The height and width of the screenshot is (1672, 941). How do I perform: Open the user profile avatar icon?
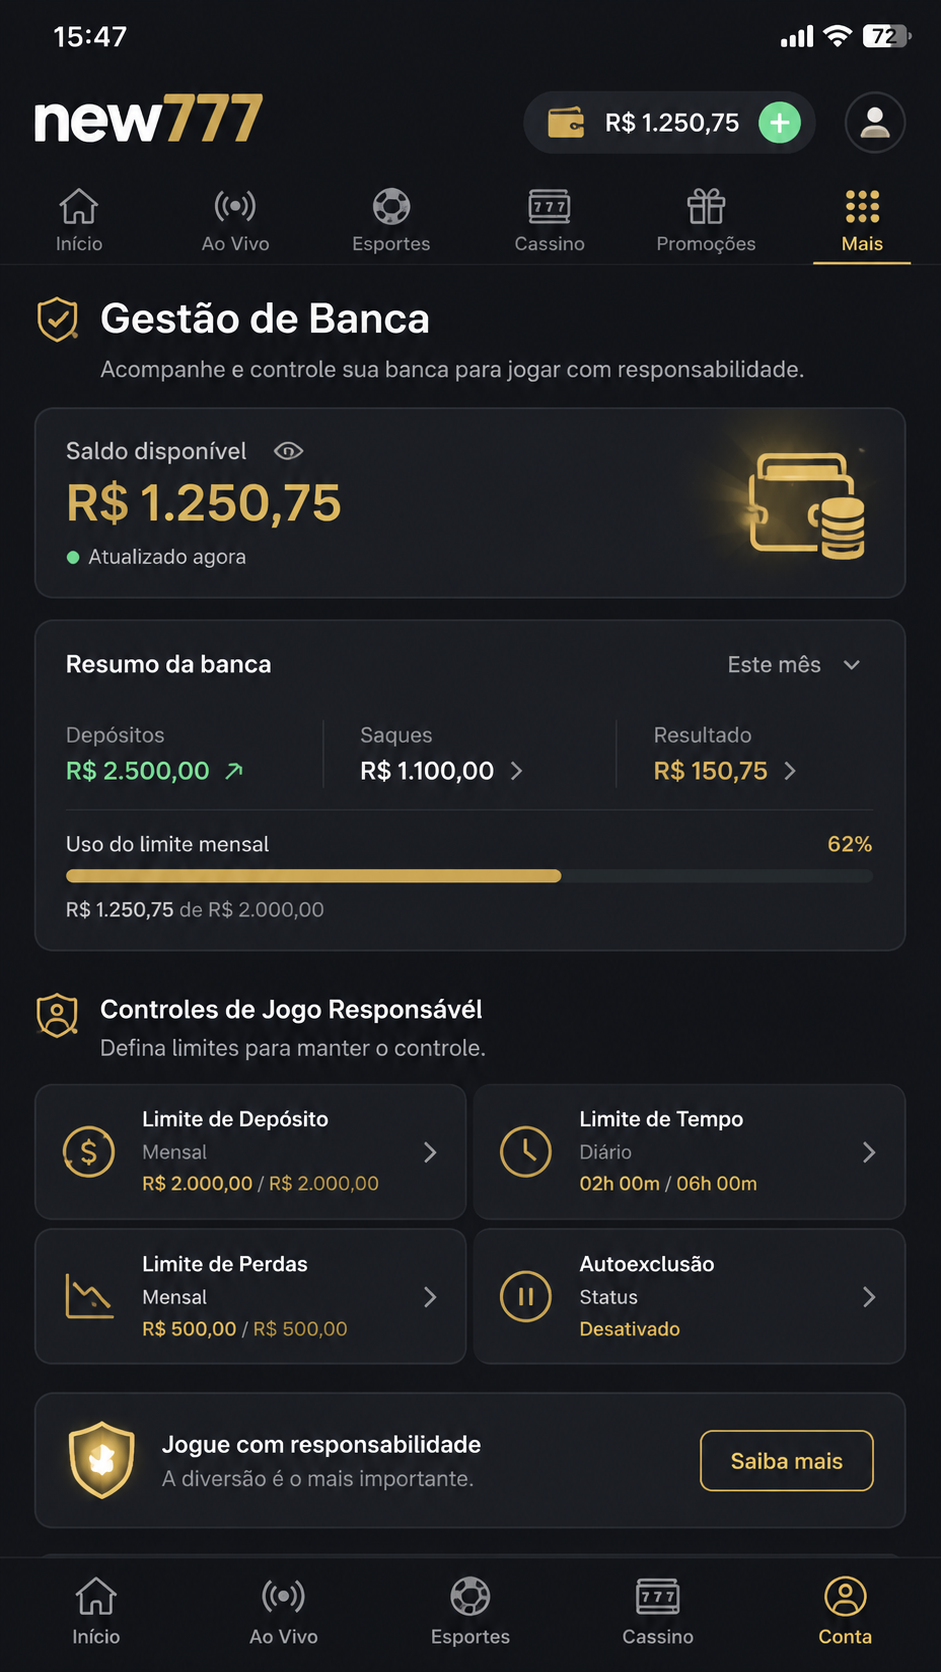click(x=875, y=122)
